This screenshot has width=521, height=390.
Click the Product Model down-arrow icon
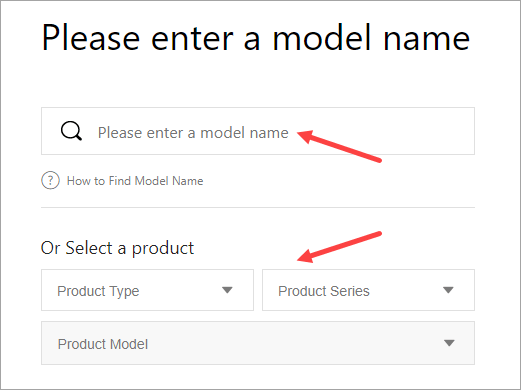click(449, 343)
